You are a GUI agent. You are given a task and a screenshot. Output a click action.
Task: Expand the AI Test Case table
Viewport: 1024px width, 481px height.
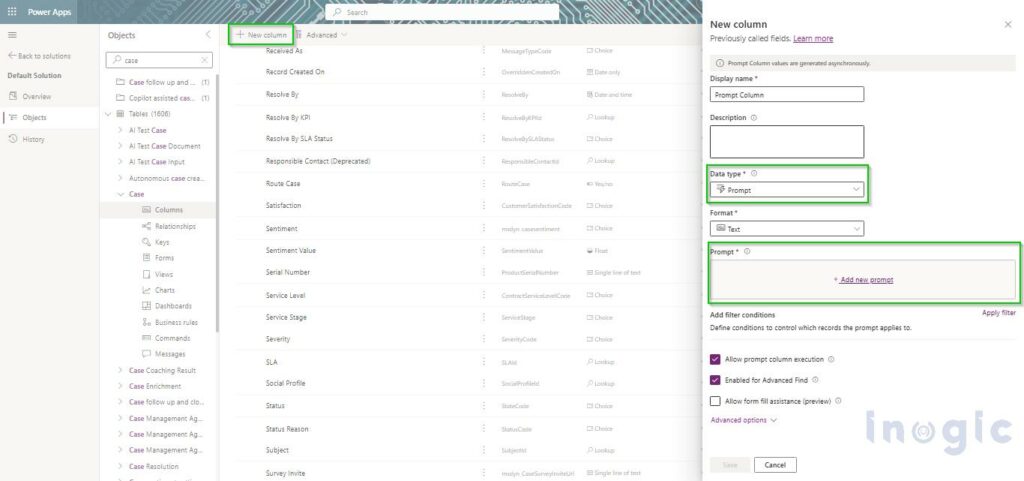(120, 130)
